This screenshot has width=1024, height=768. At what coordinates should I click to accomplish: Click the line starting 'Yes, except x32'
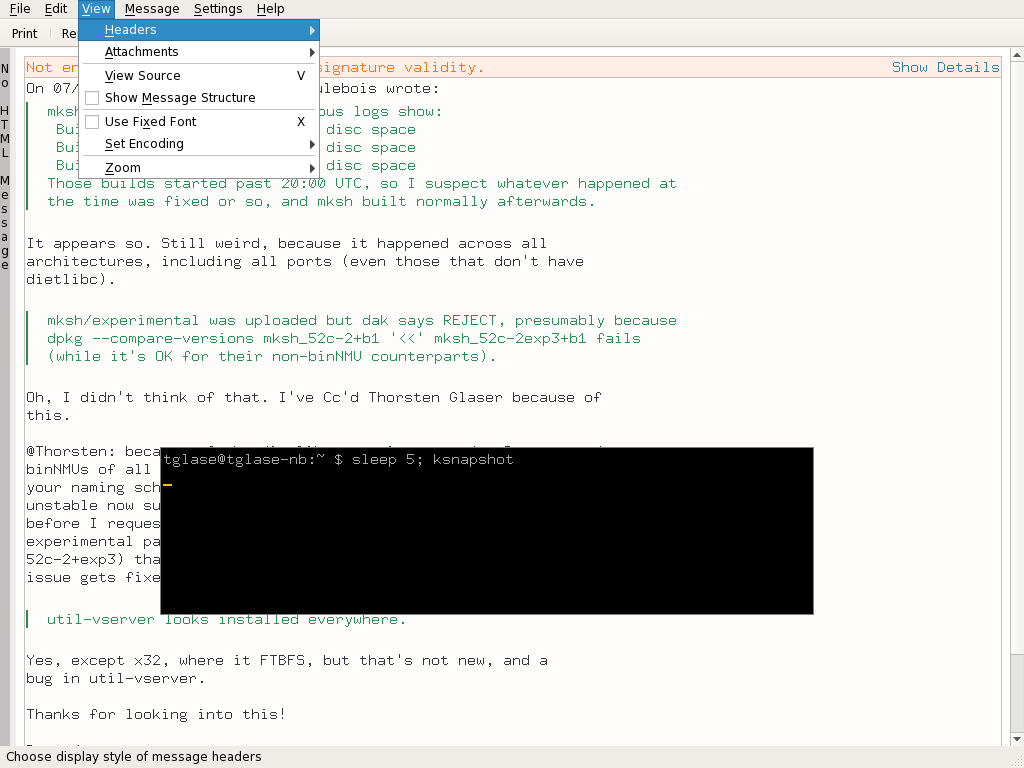[287, 661]
